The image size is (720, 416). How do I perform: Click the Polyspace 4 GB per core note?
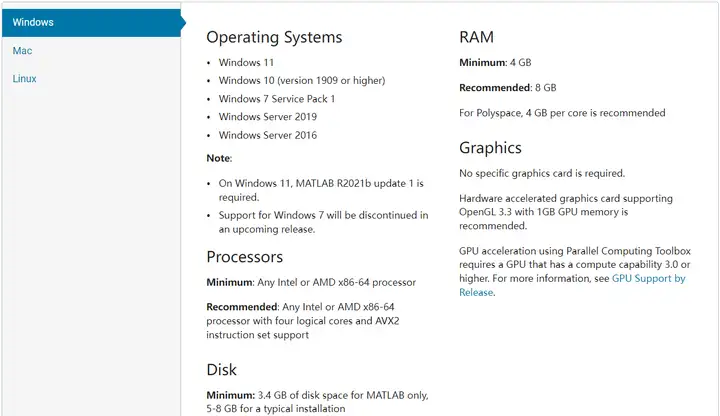562,113
